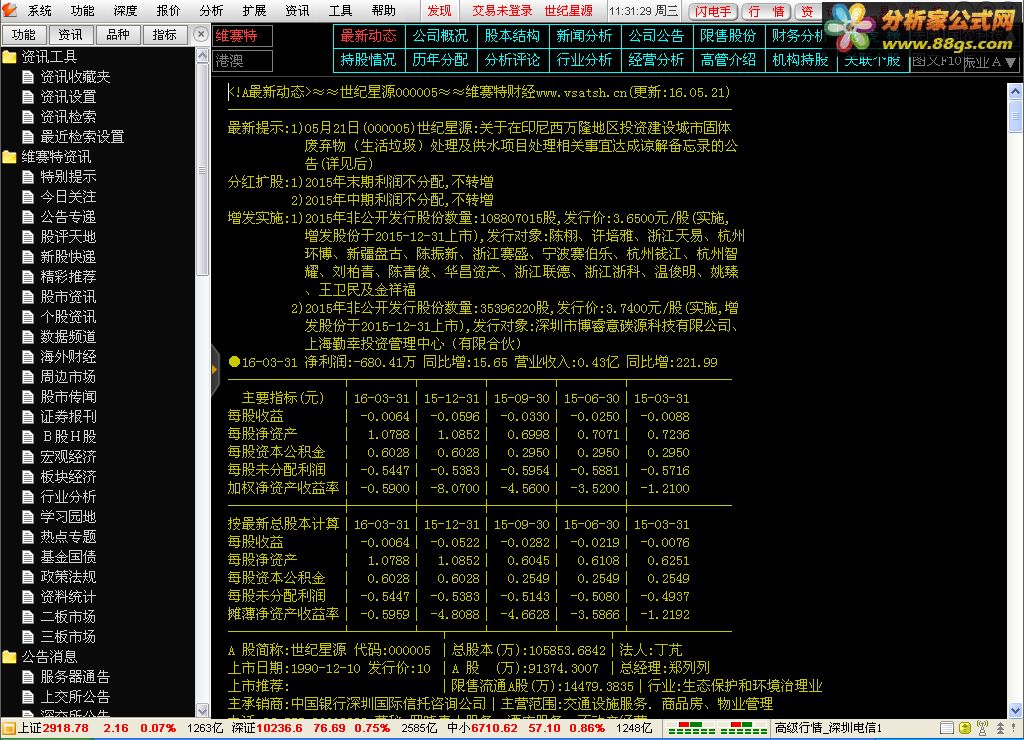Open the 振业A stock dropdown arrow

tap(1011, 63)
